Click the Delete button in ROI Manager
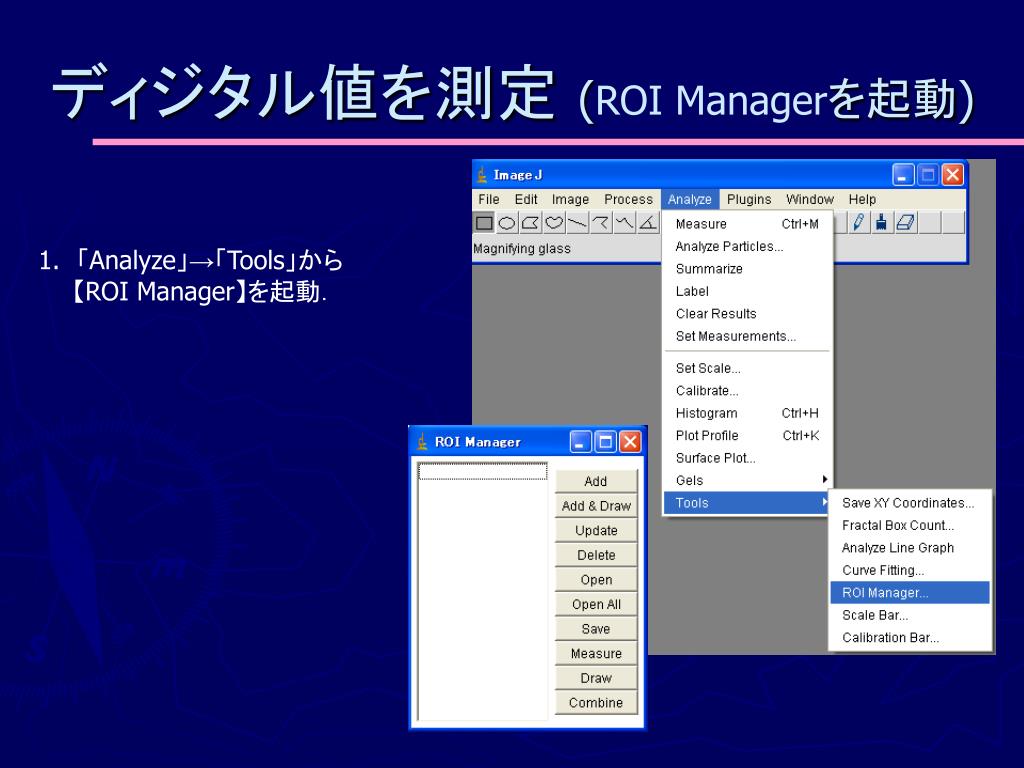Screen dimensions: 1024x768 [596, 555]
